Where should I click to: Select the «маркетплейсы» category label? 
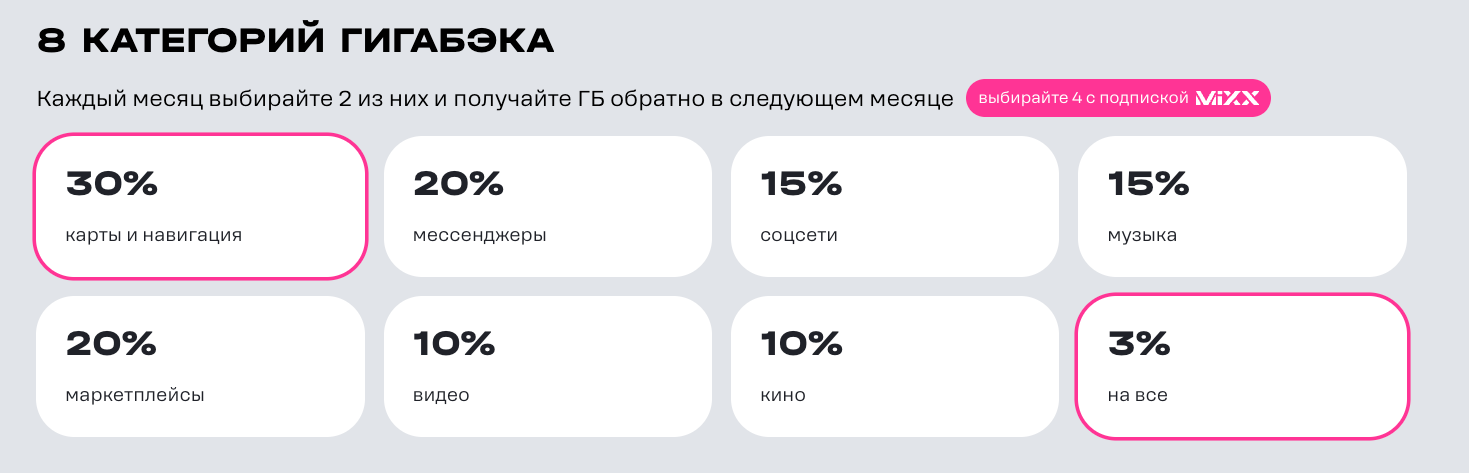(135, 395)
